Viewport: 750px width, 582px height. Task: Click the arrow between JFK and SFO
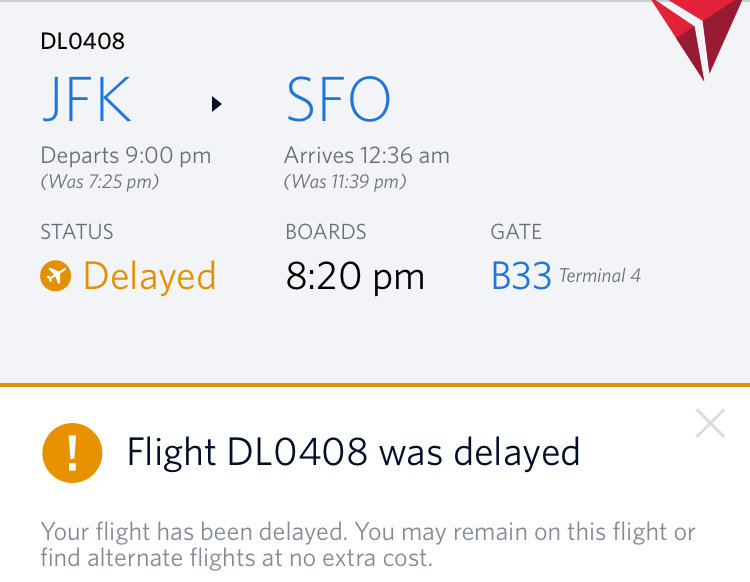pos(216,103)
